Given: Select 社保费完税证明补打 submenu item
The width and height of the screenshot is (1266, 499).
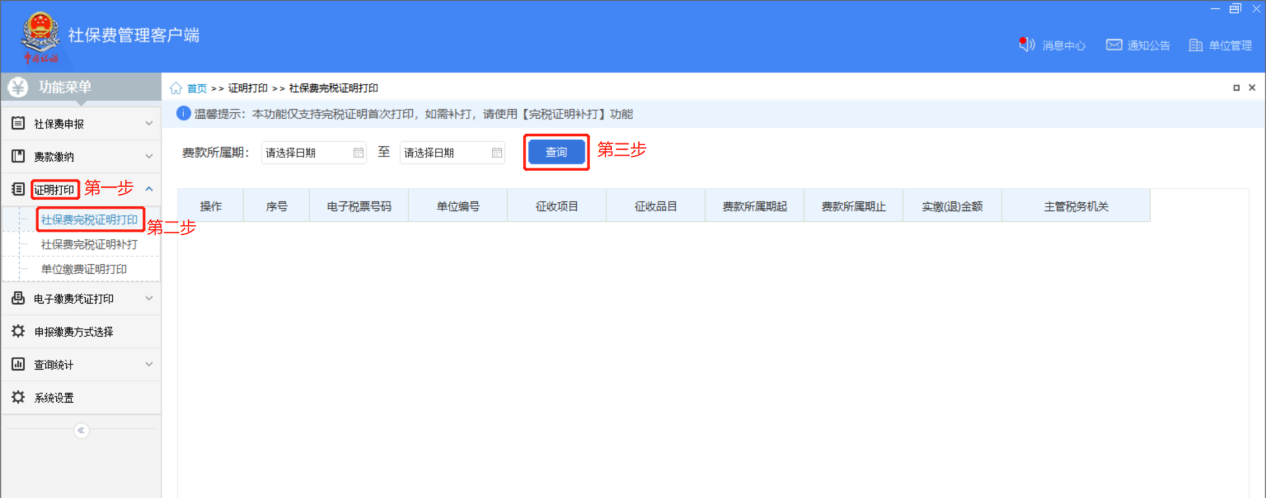Looking at the screenshot, I should click(x=88, y=244).
